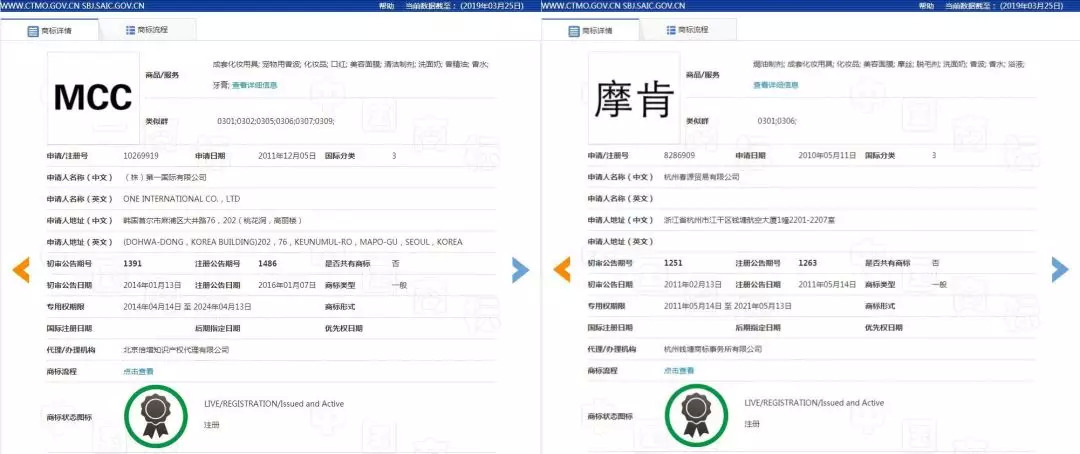
Task: Click 点击查看 flow link on 摩肯 page
Action: point(679,371)
